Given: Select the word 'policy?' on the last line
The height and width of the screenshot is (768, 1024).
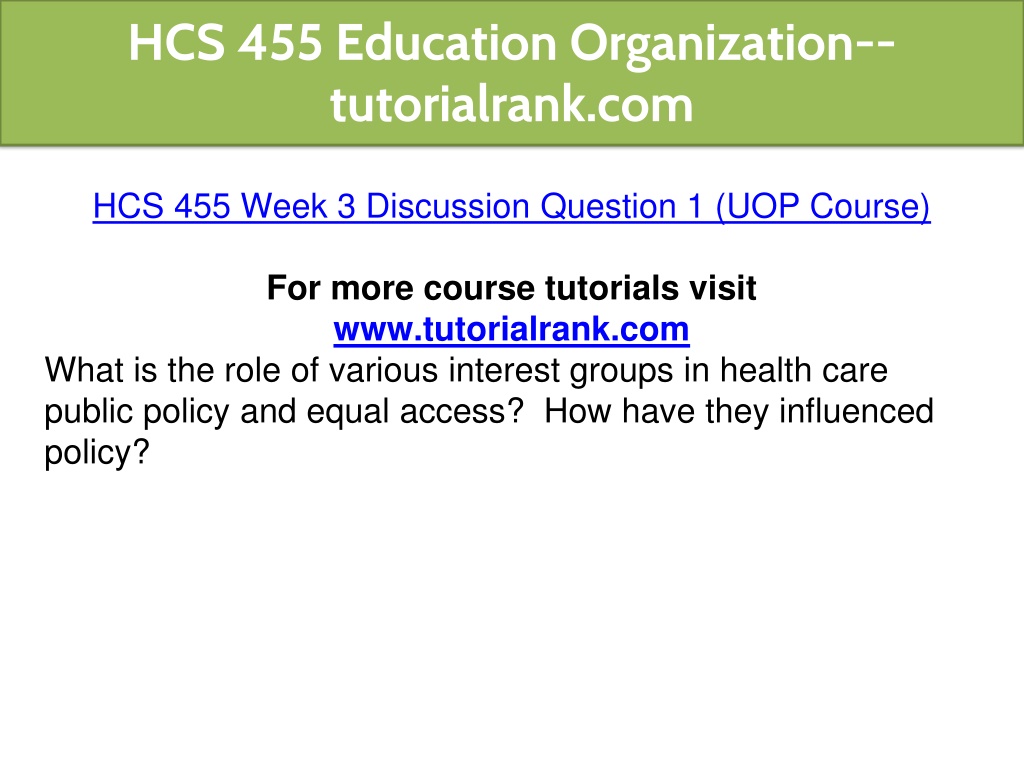Looking at the screenshot, I should coord(97,453).
